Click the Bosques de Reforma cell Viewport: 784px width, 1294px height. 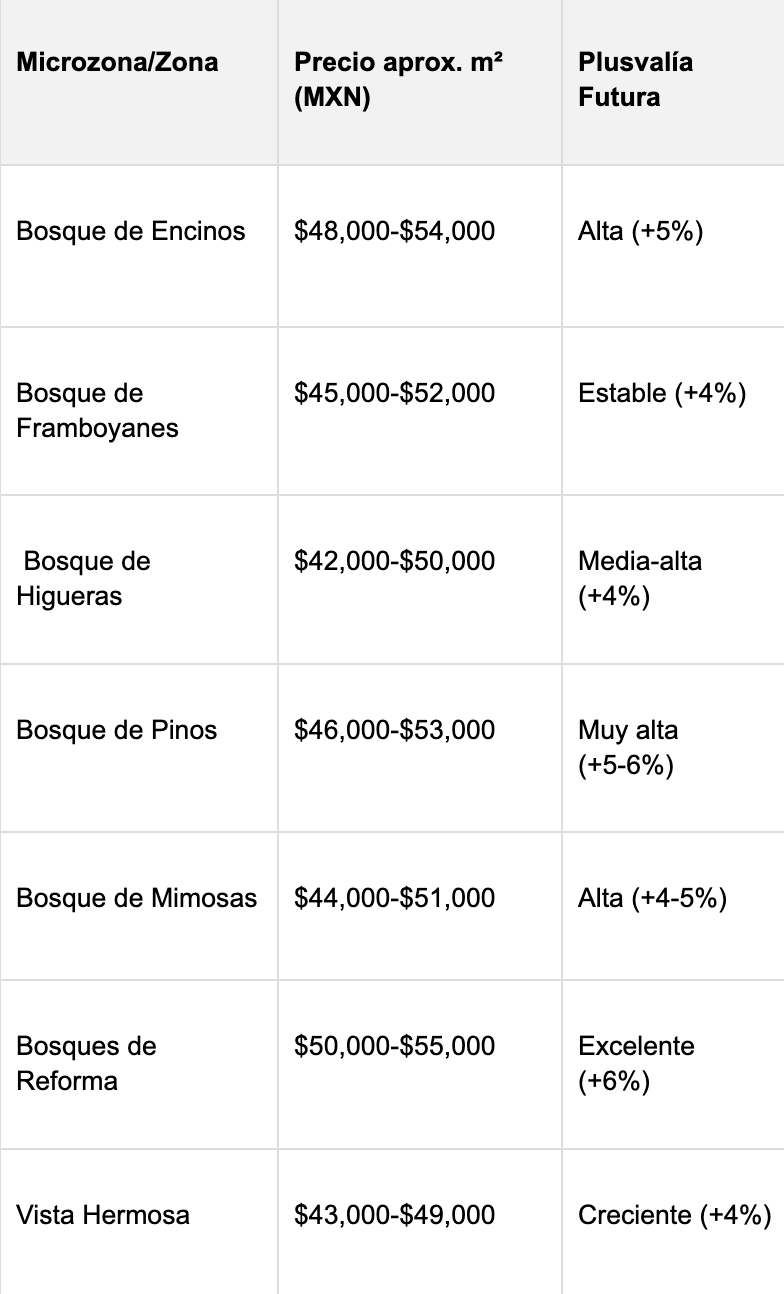click(86, 1063)
